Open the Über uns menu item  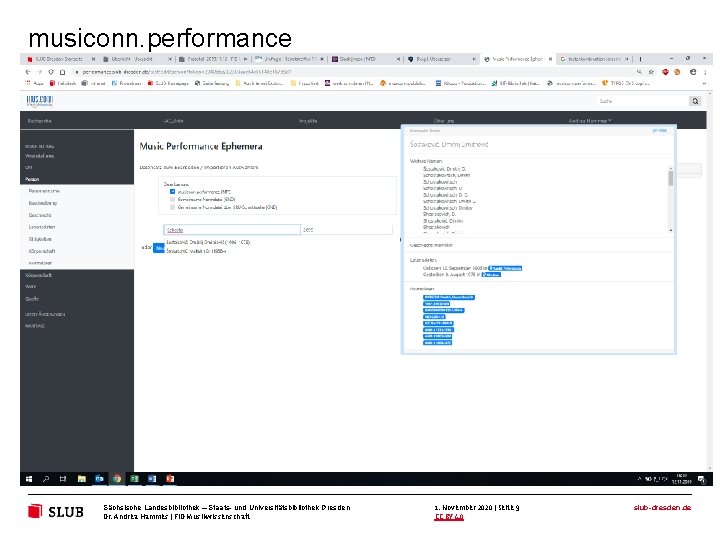(444, 121)
